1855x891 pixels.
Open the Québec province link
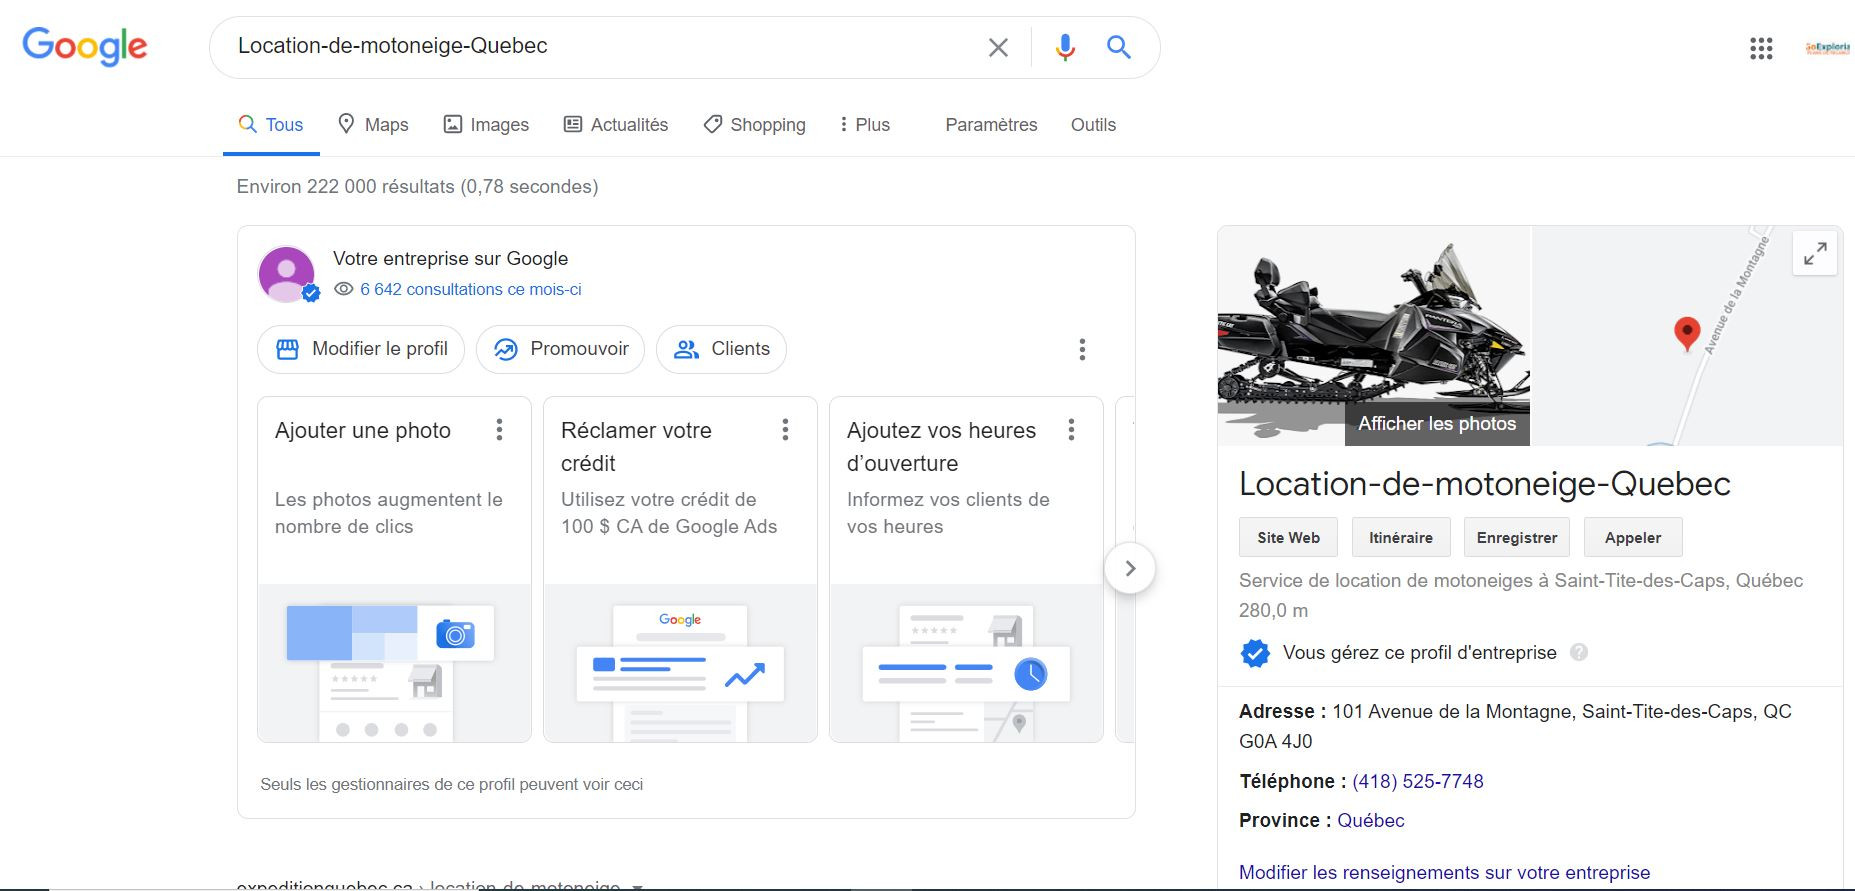(1371, 820)
